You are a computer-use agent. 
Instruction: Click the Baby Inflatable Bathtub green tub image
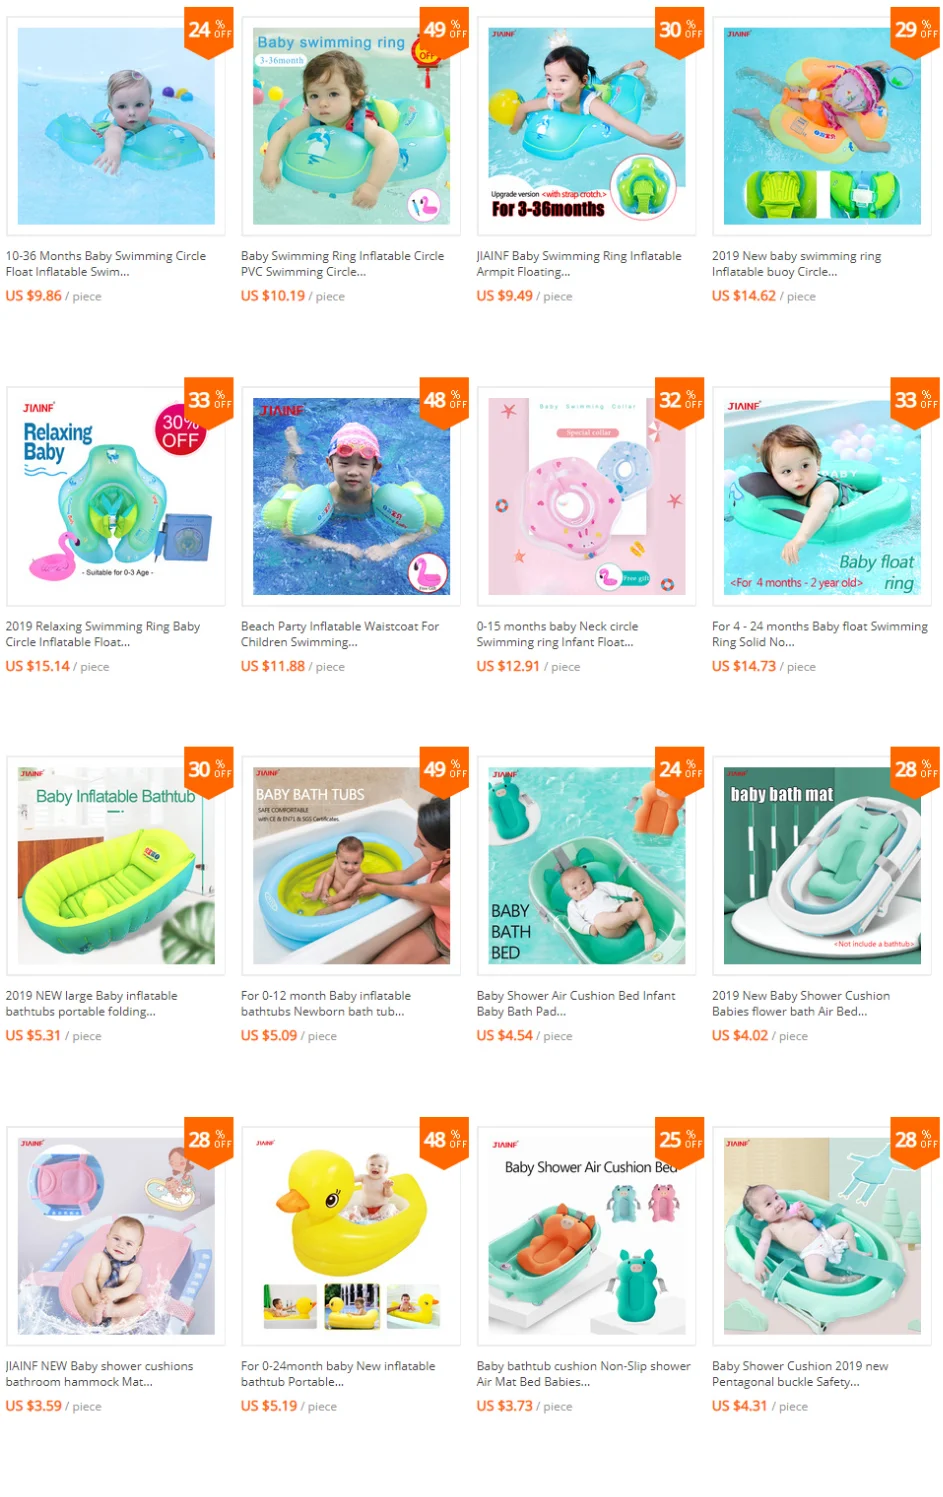click(x=116, y=866)
